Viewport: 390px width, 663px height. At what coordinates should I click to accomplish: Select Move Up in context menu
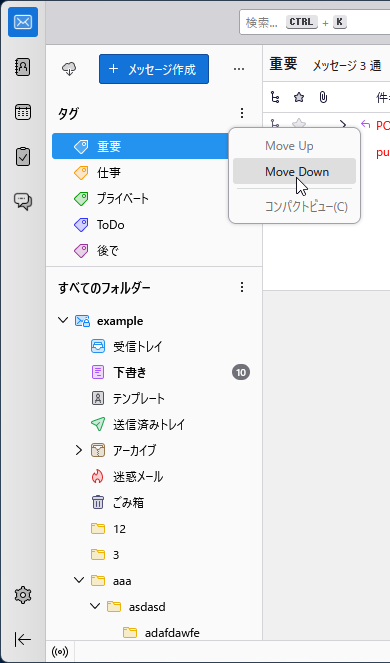(294, 146)
